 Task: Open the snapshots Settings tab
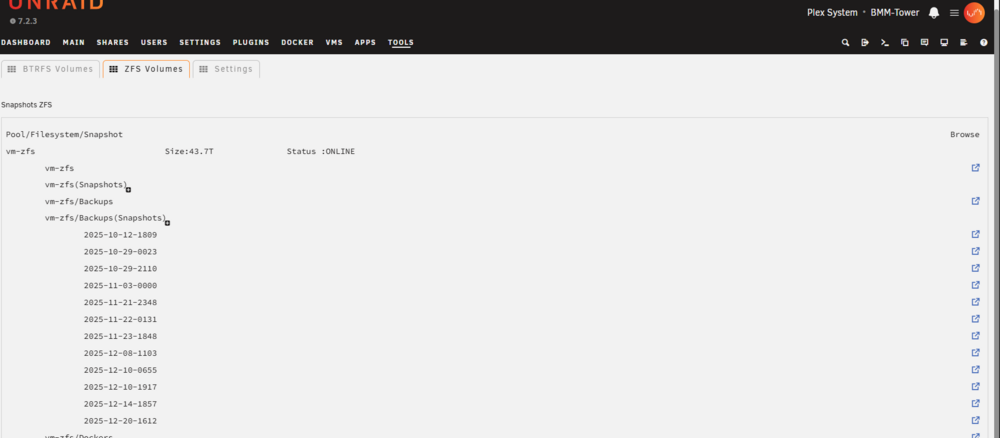coord(226,69)
